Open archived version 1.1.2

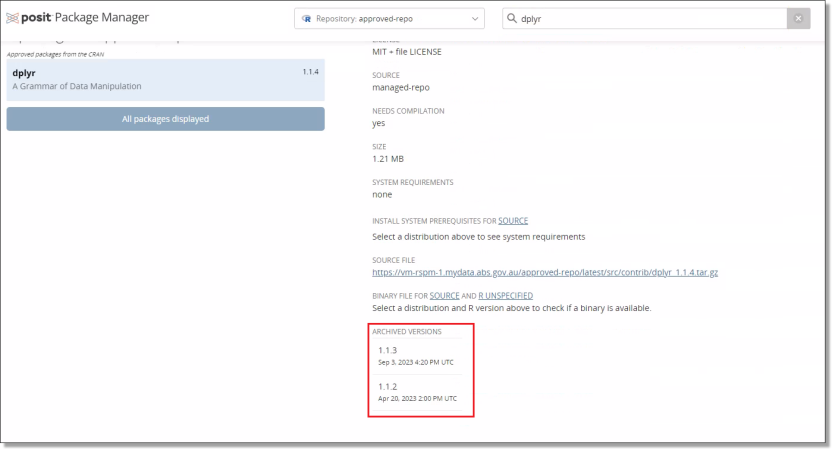pos(388,386)
